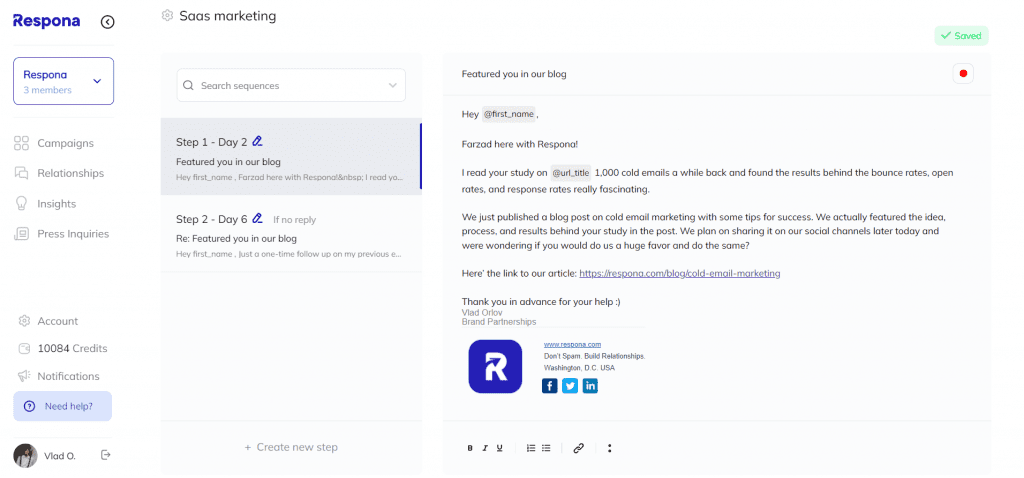Viewport: 1024px width, 478px height.
Task: Select Step 1 - Day 2 sequence
Action: tap(291, 157)
